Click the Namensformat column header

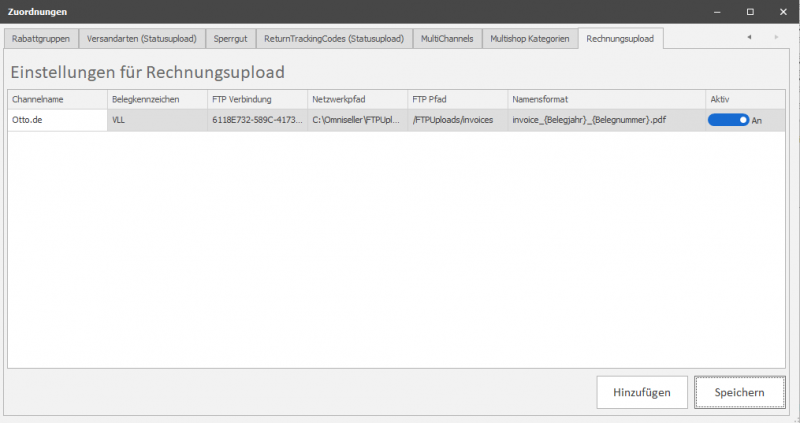pyautogui.click(x=605, y=100)
